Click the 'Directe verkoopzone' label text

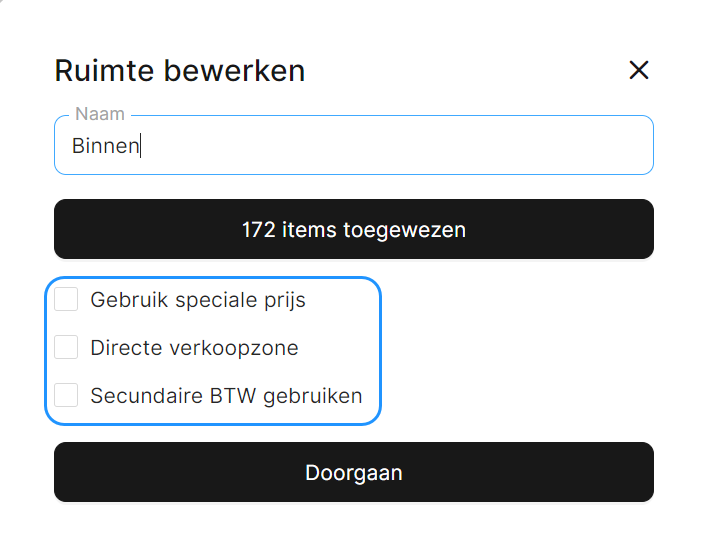[194, 348]
